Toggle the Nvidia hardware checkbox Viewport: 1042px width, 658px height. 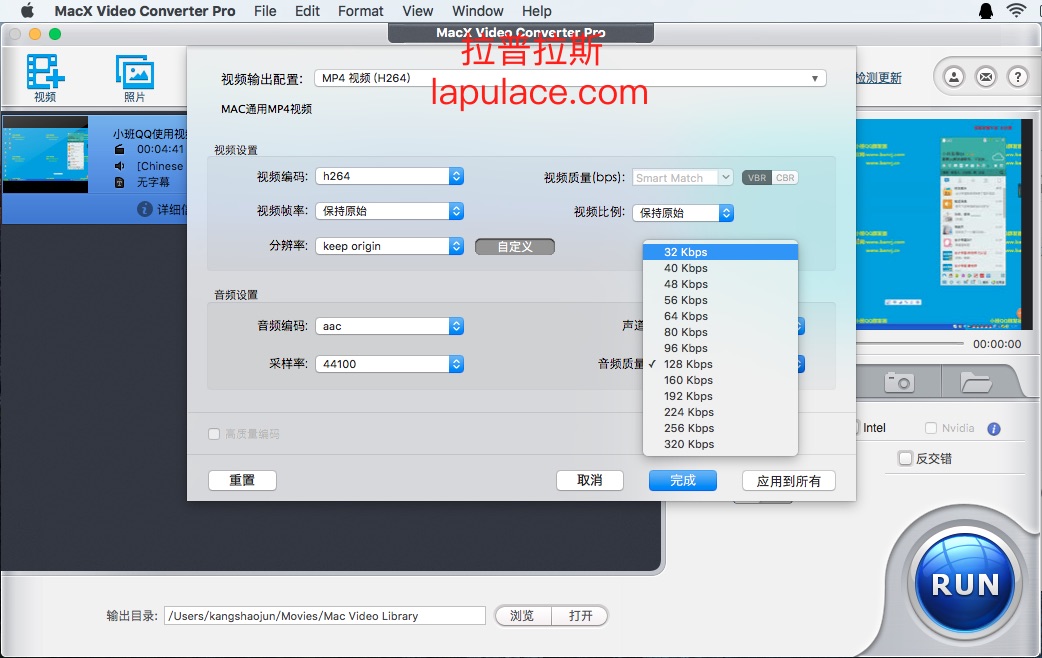(x=931, y=428)
